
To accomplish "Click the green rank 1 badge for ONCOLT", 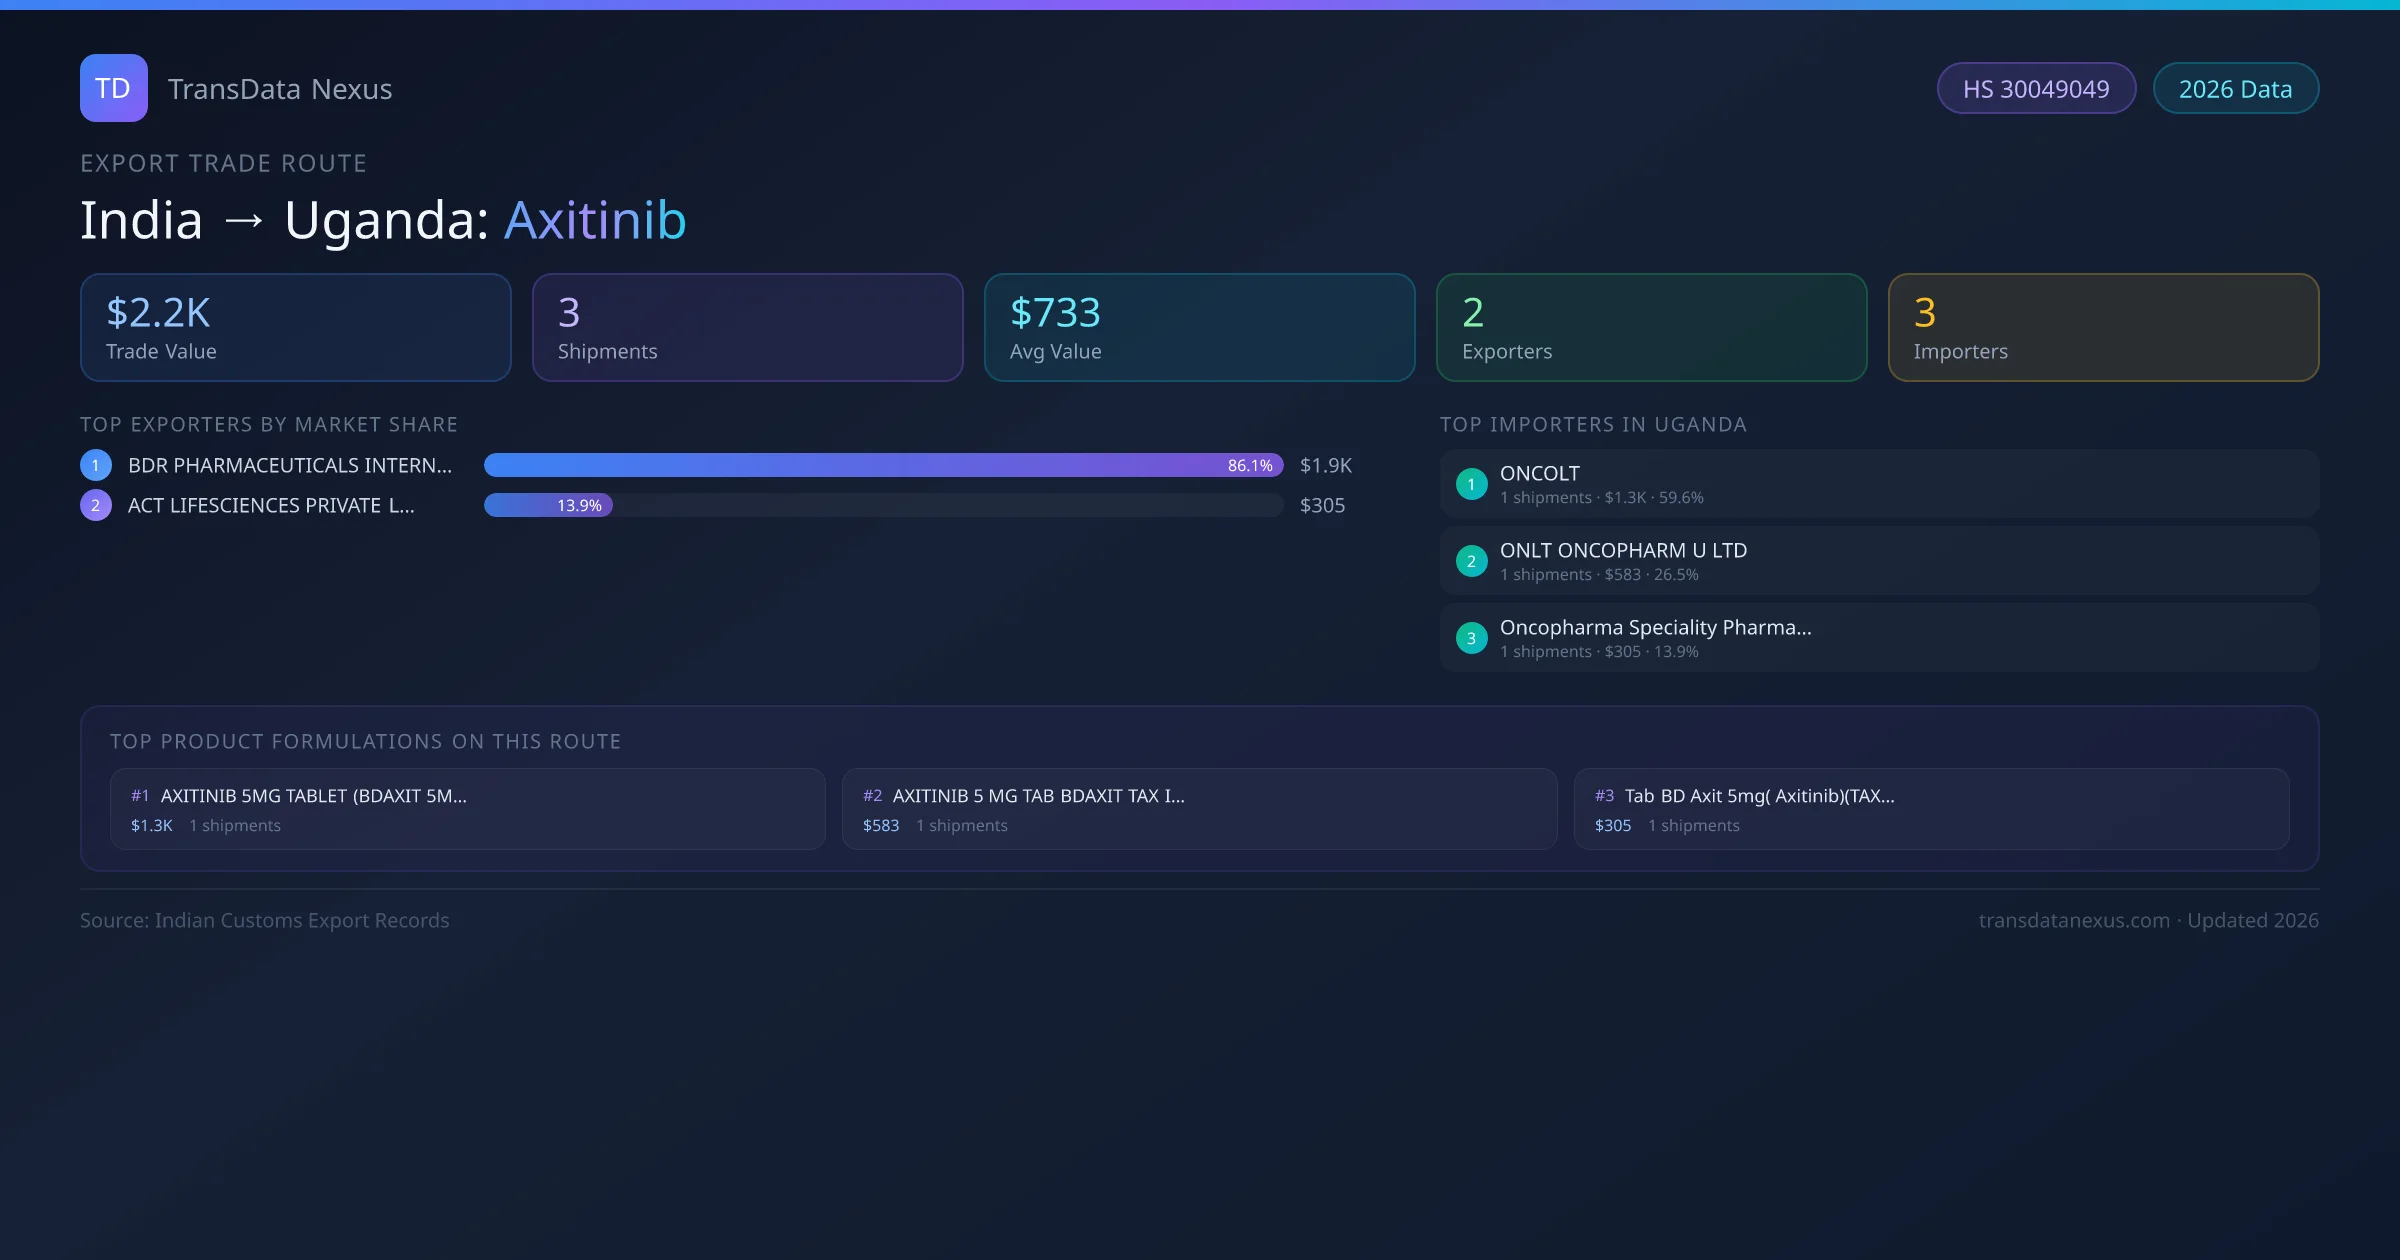I will point(1471,484).
